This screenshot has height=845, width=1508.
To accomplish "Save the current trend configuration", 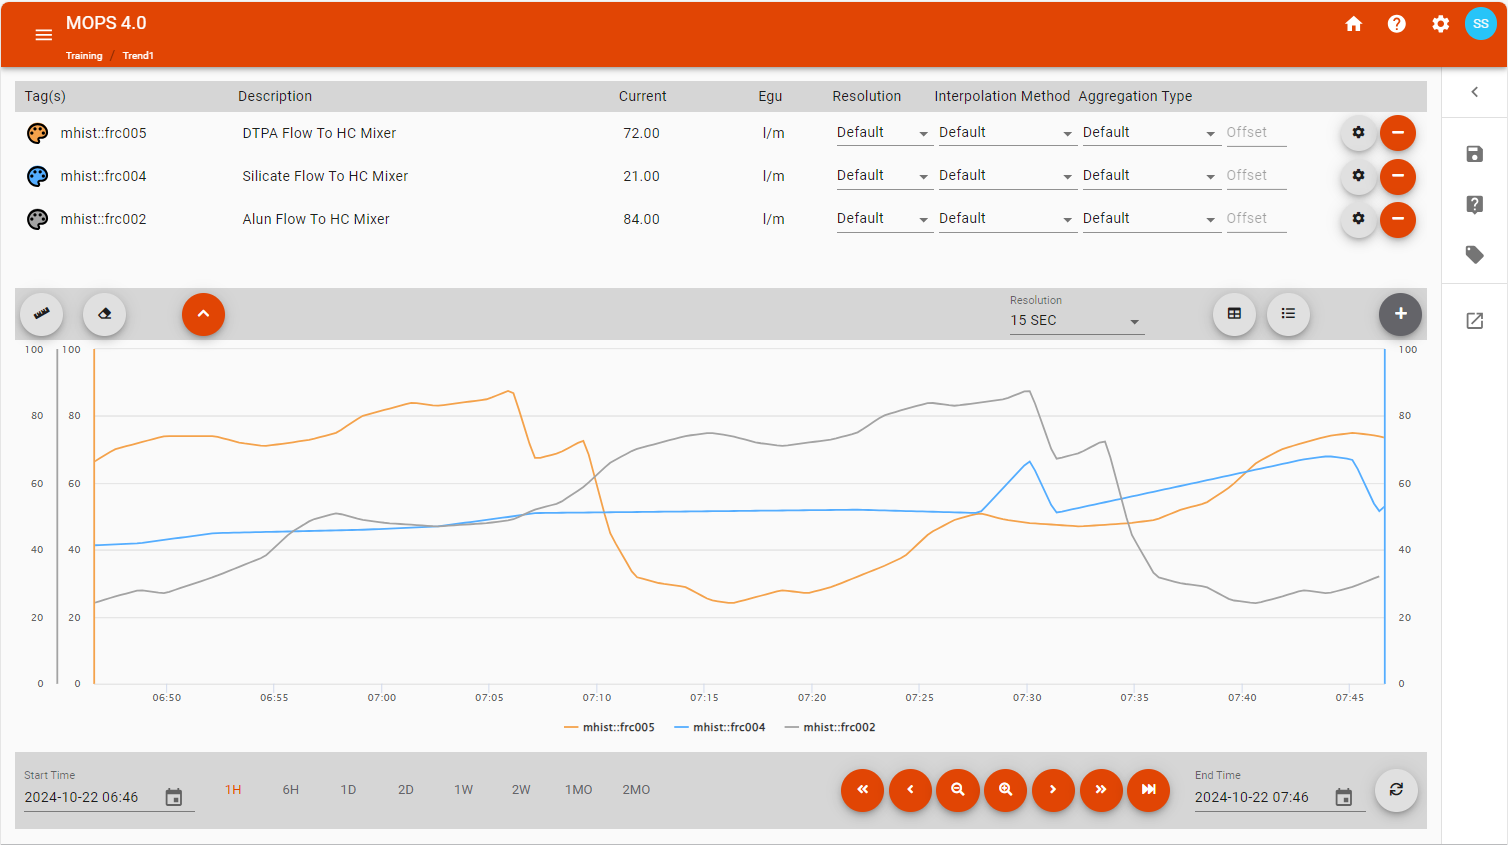I will tap(1474, 154).
